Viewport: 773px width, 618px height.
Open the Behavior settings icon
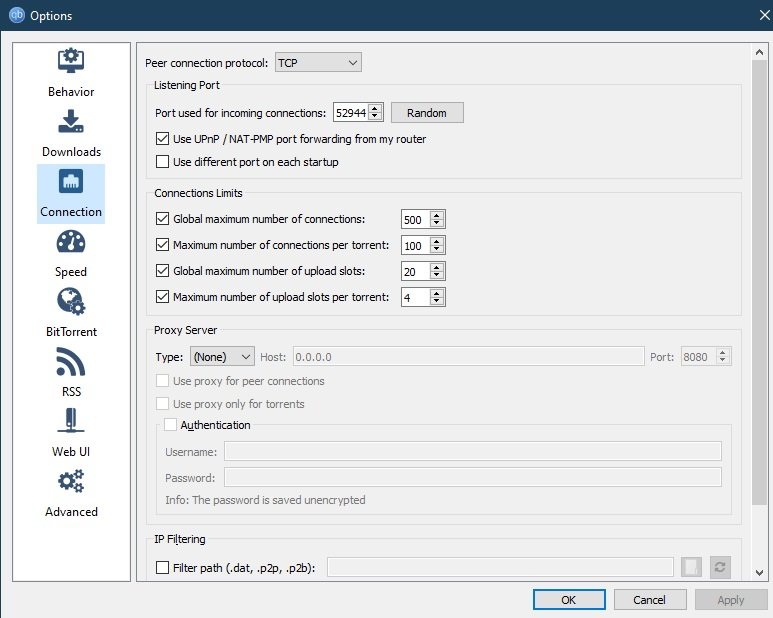71,60
